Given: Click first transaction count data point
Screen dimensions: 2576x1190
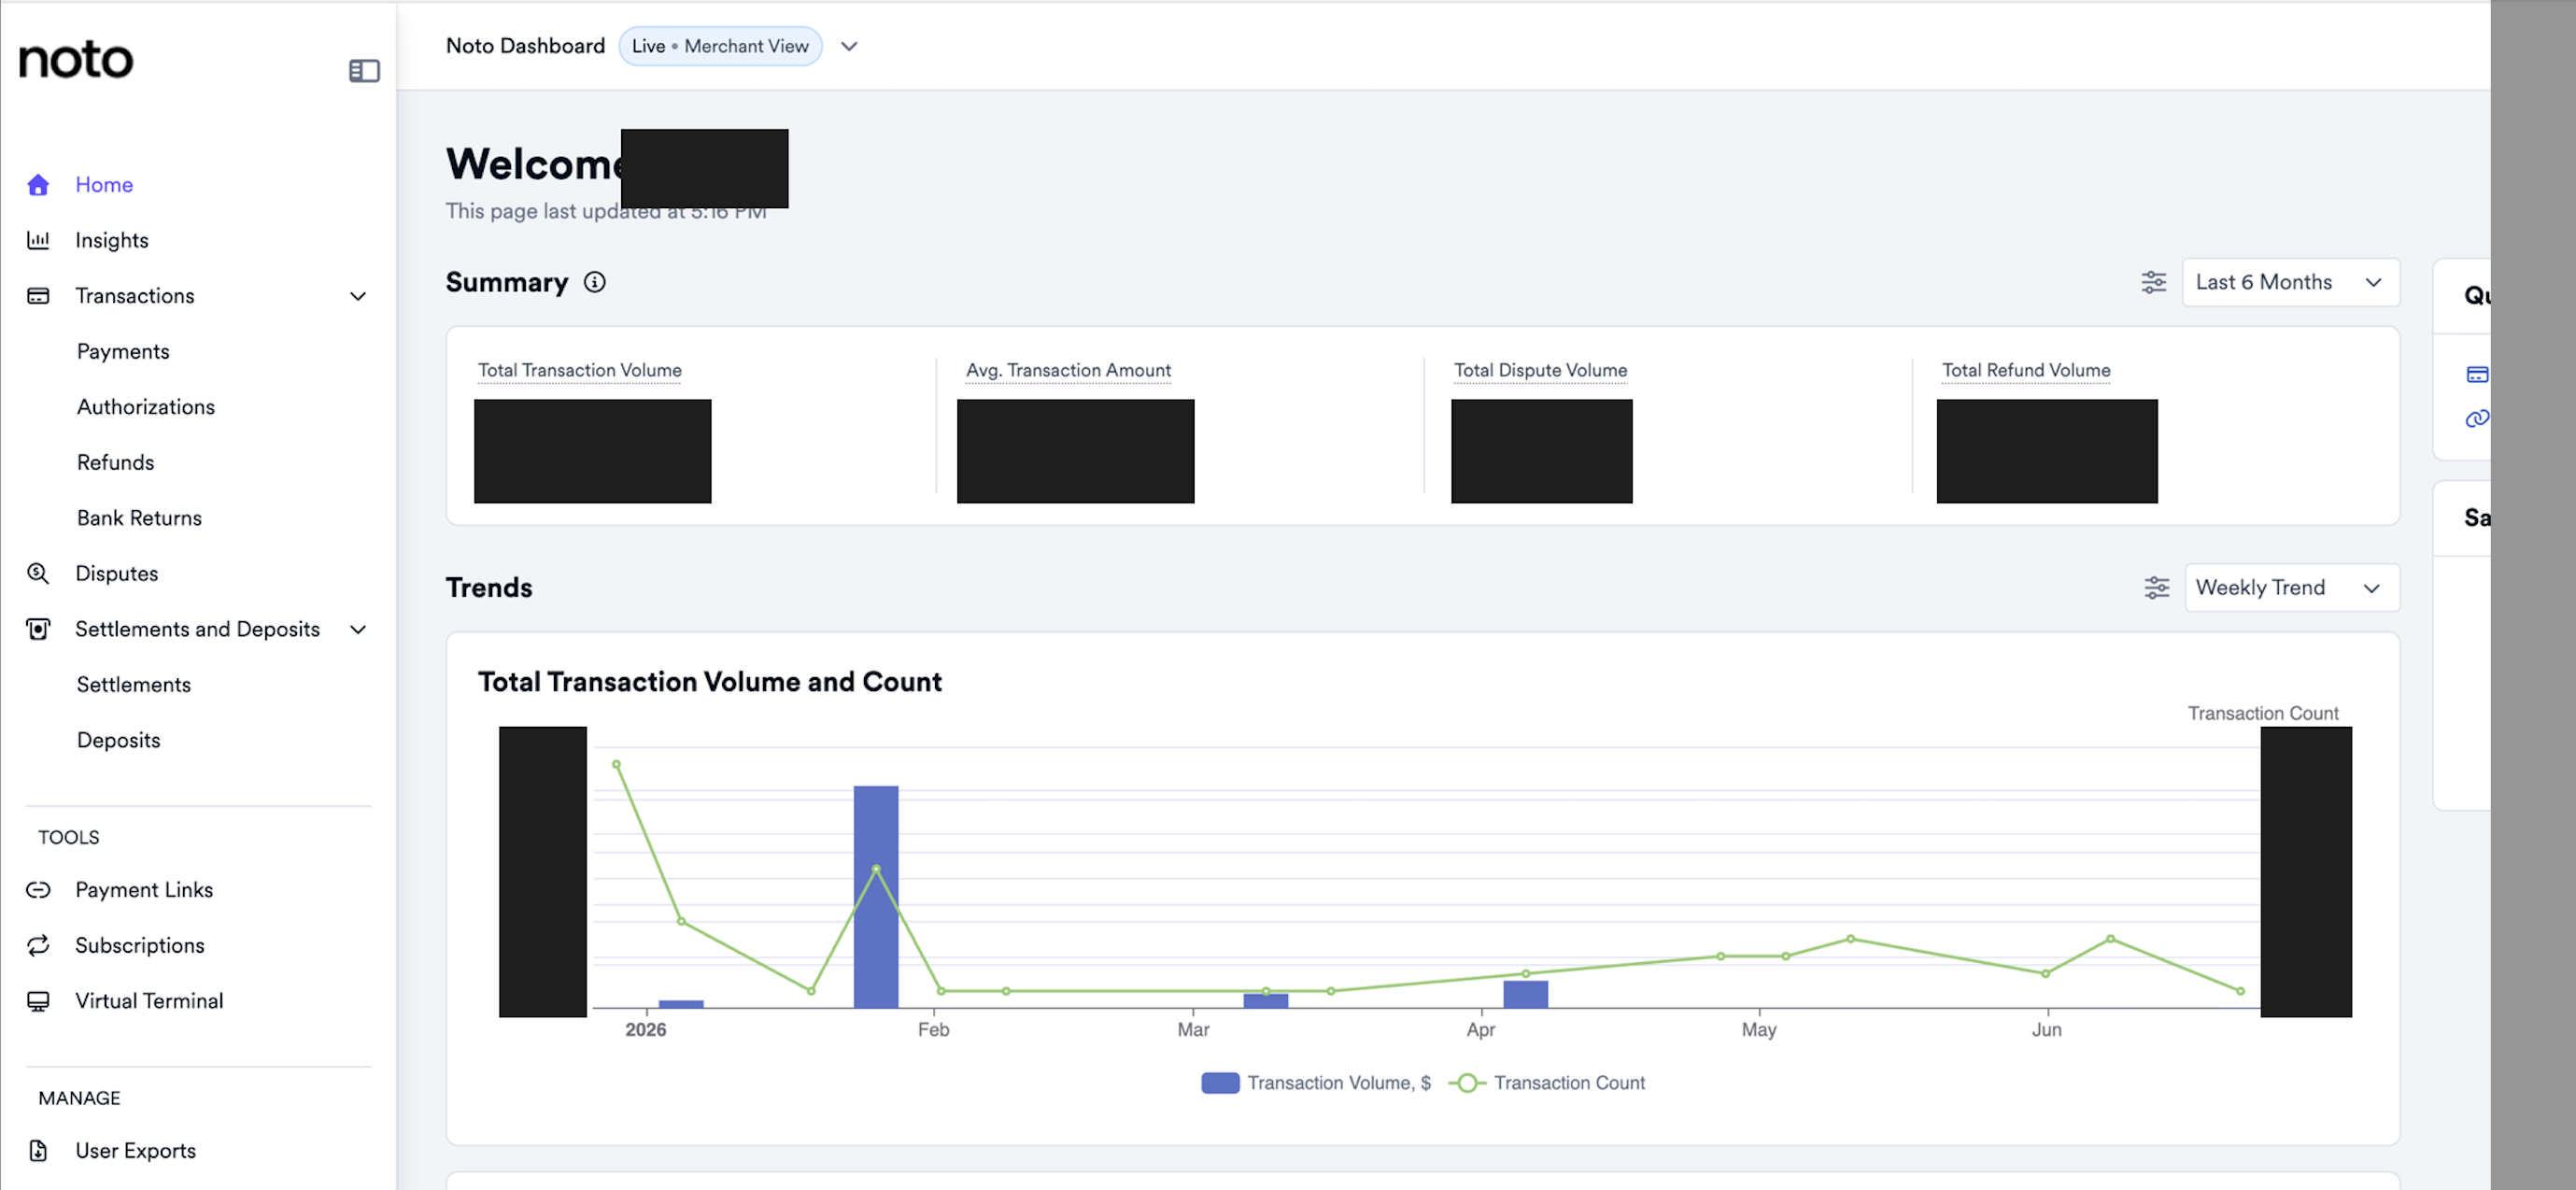Looking at the screenshot, I should coord(616,765).
